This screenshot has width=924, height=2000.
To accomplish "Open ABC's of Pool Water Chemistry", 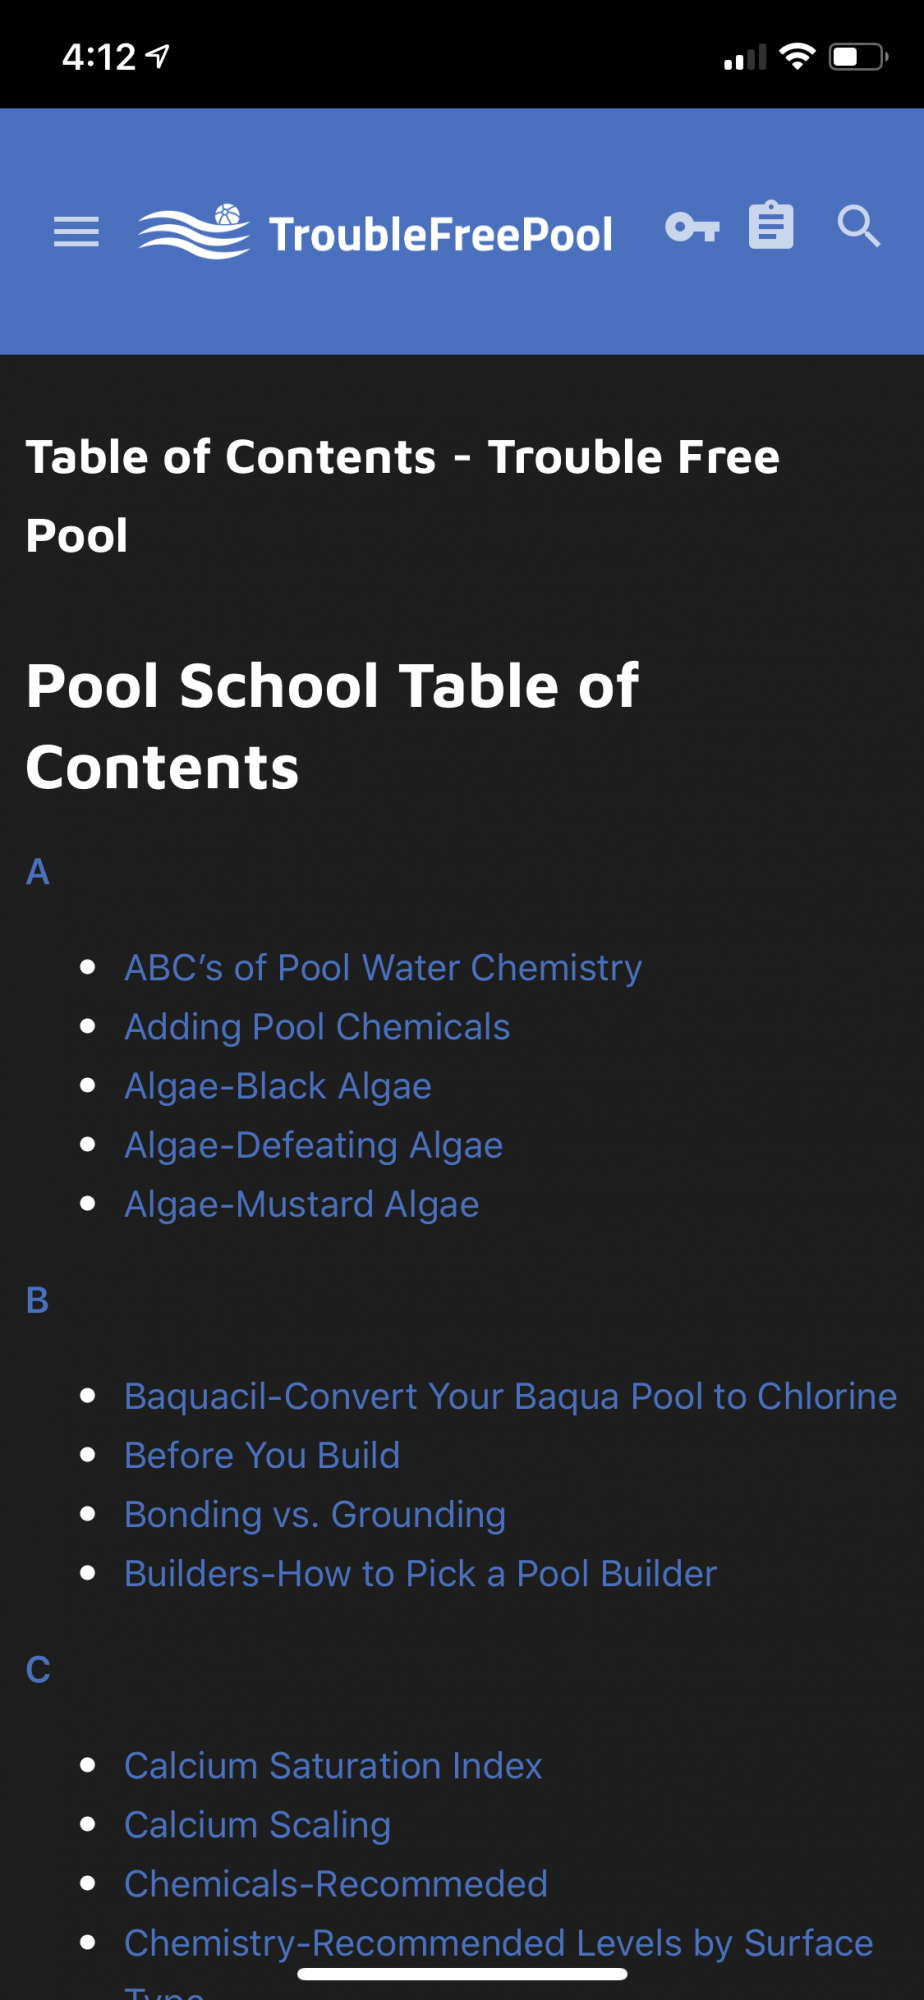I will point(383,968).
